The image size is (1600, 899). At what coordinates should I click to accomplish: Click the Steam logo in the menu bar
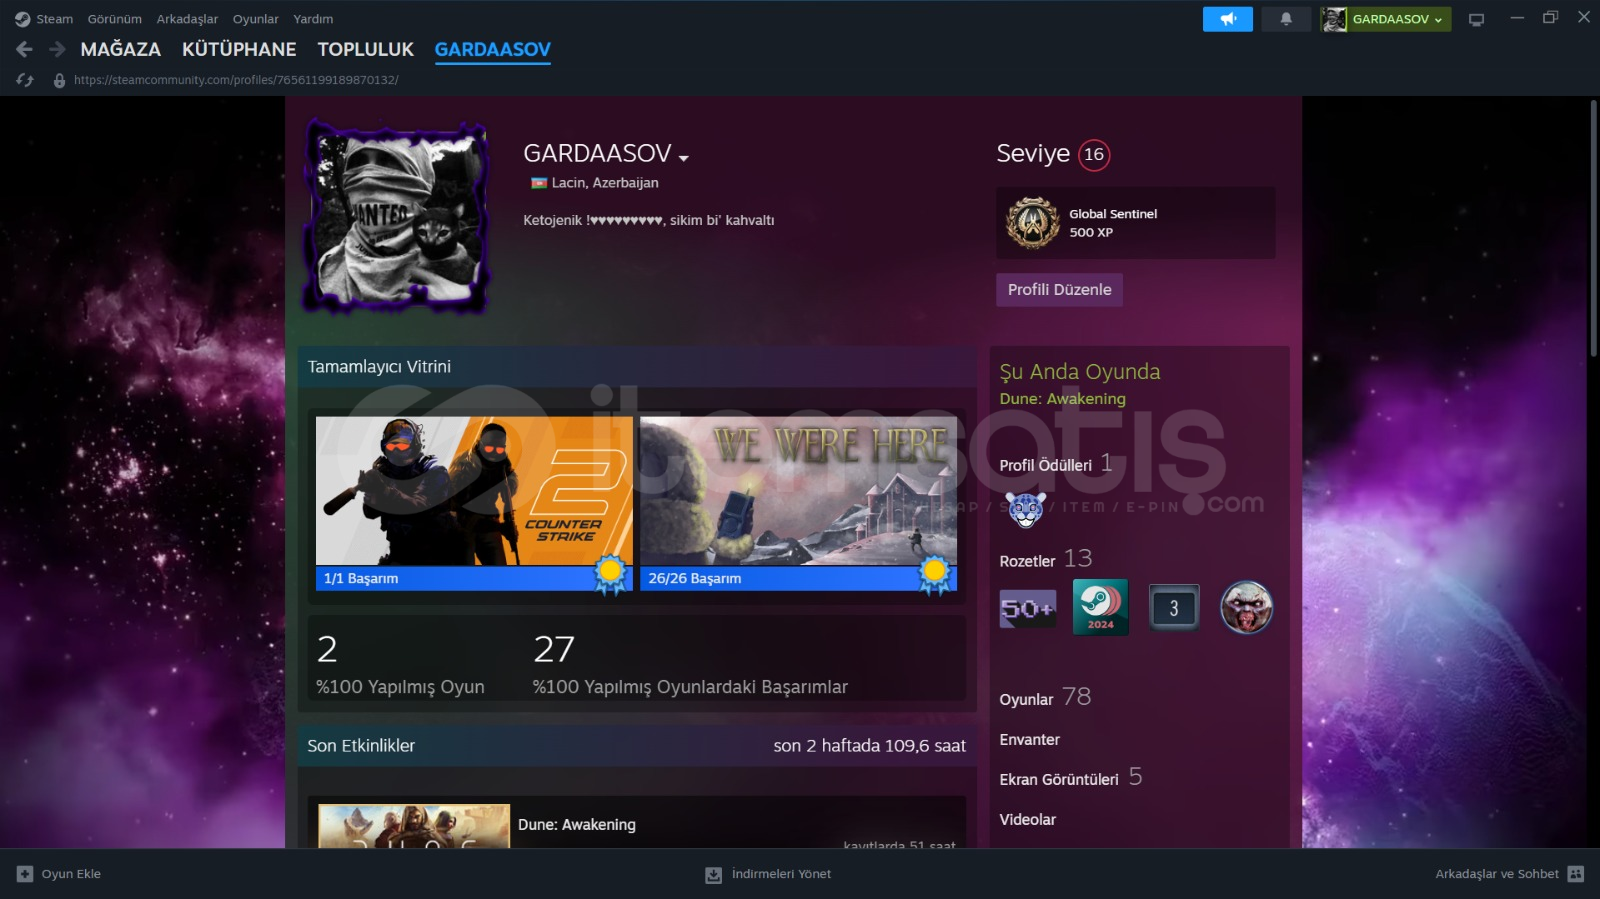tap(22, 19)
